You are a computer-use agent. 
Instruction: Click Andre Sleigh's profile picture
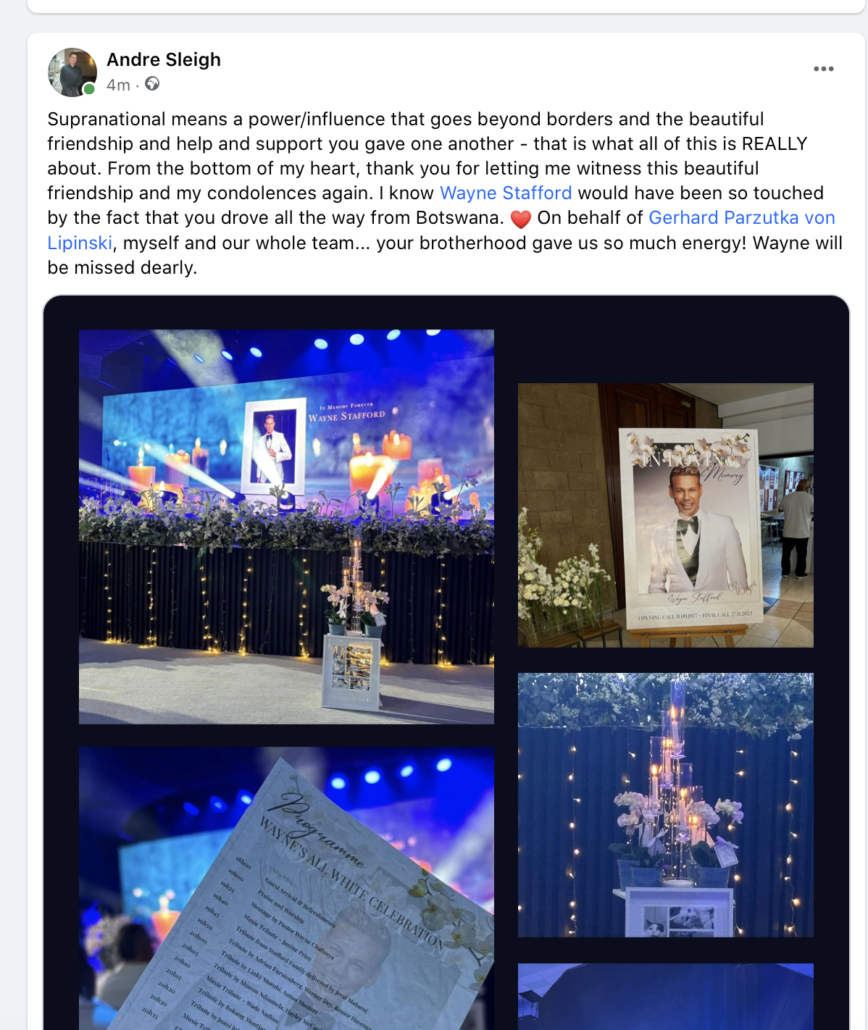coord(72,72)
